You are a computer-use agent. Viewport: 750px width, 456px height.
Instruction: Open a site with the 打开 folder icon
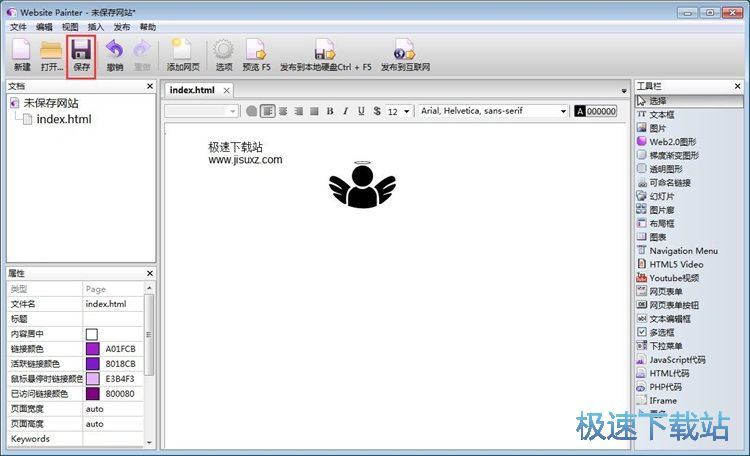(x=51, y=50)
